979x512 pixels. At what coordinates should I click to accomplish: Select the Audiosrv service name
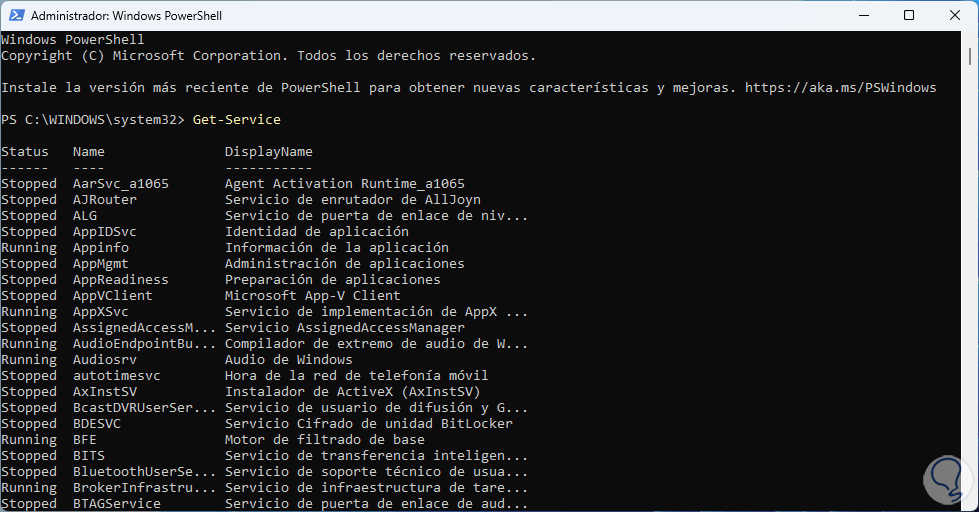tap(105, 360)
